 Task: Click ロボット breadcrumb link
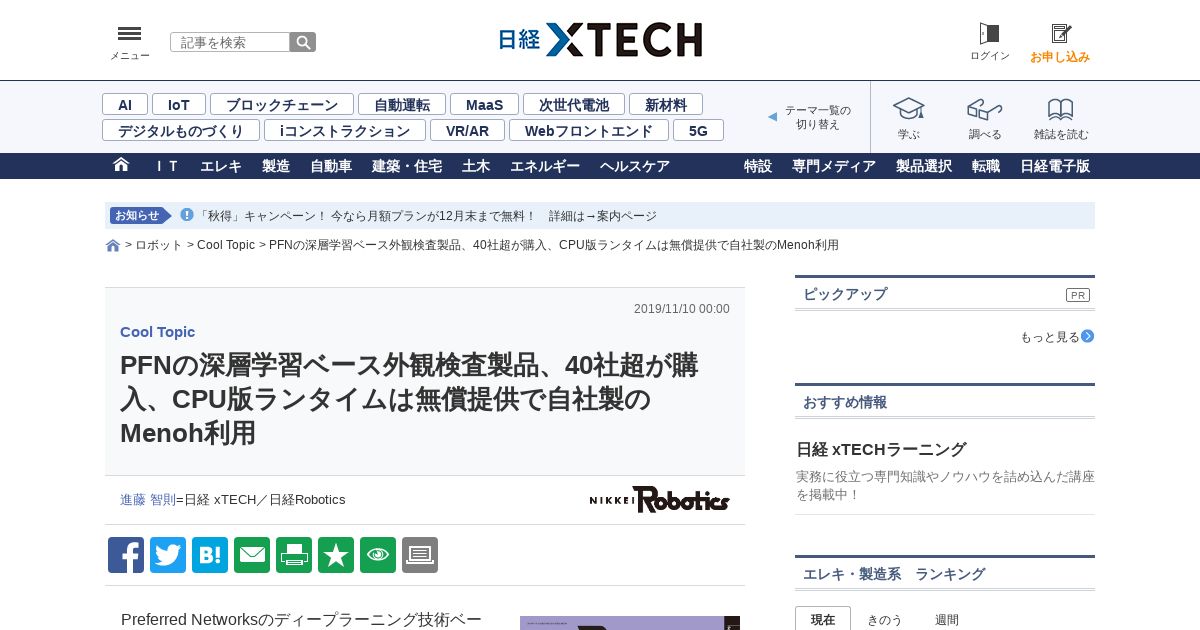(159, 245)
